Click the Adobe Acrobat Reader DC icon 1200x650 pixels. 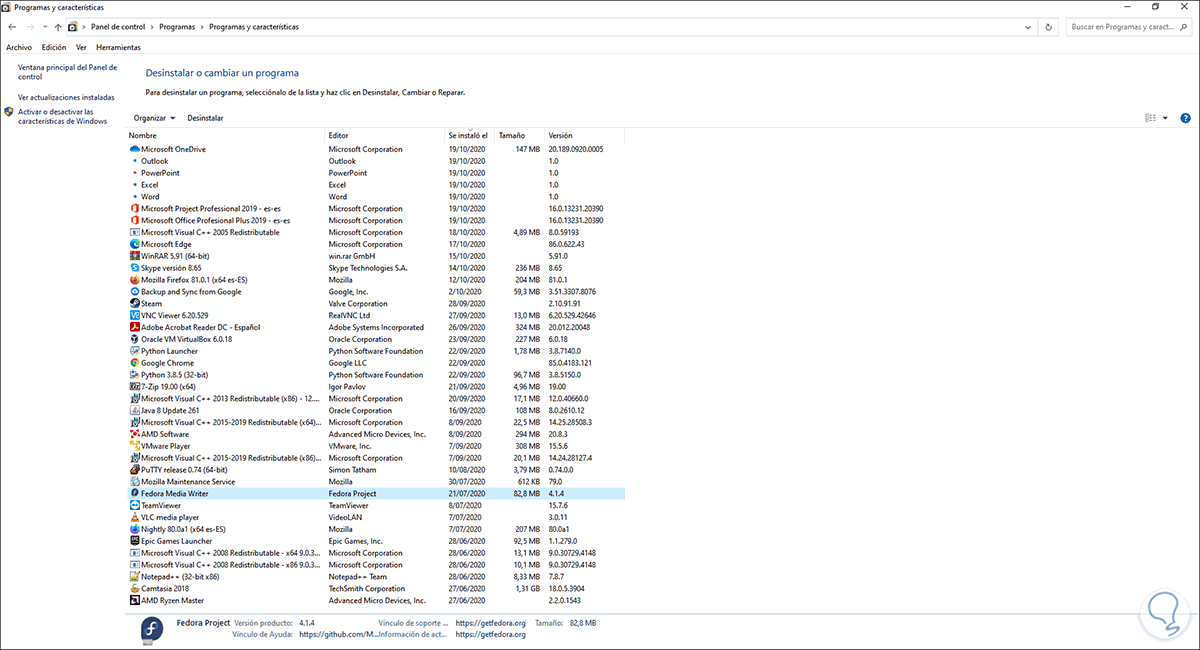pos(134,327)
